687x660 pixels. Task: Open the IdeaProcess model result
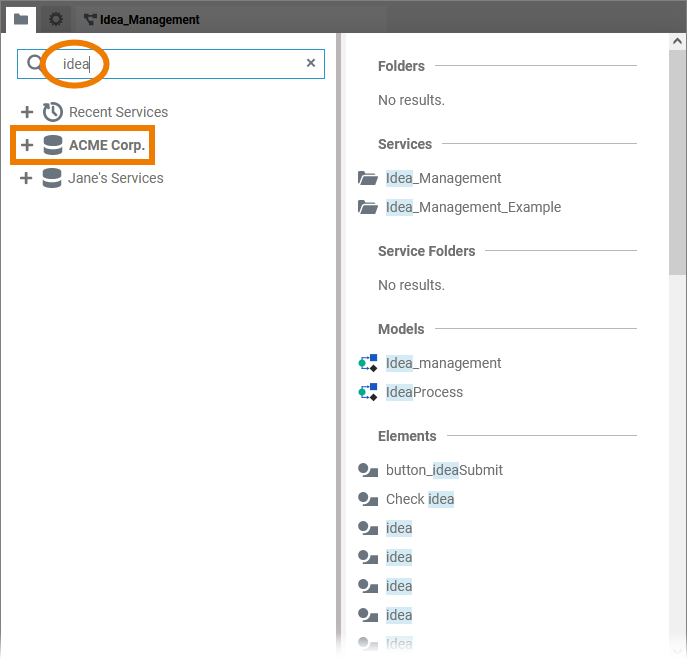(424, 392)
